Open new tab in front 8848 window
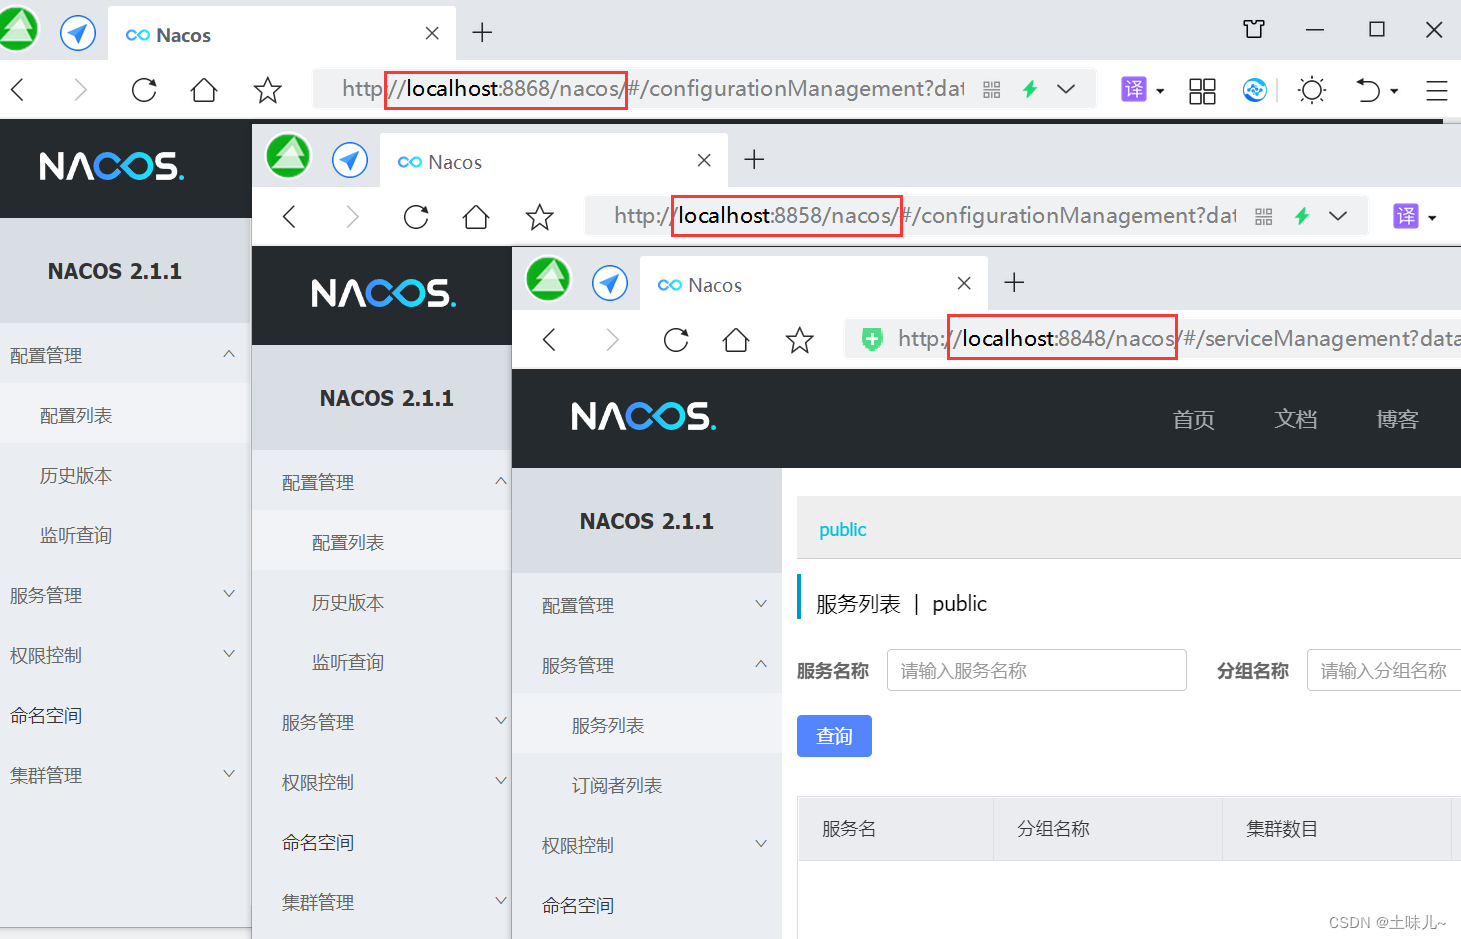 click(x=1014, y=283)
